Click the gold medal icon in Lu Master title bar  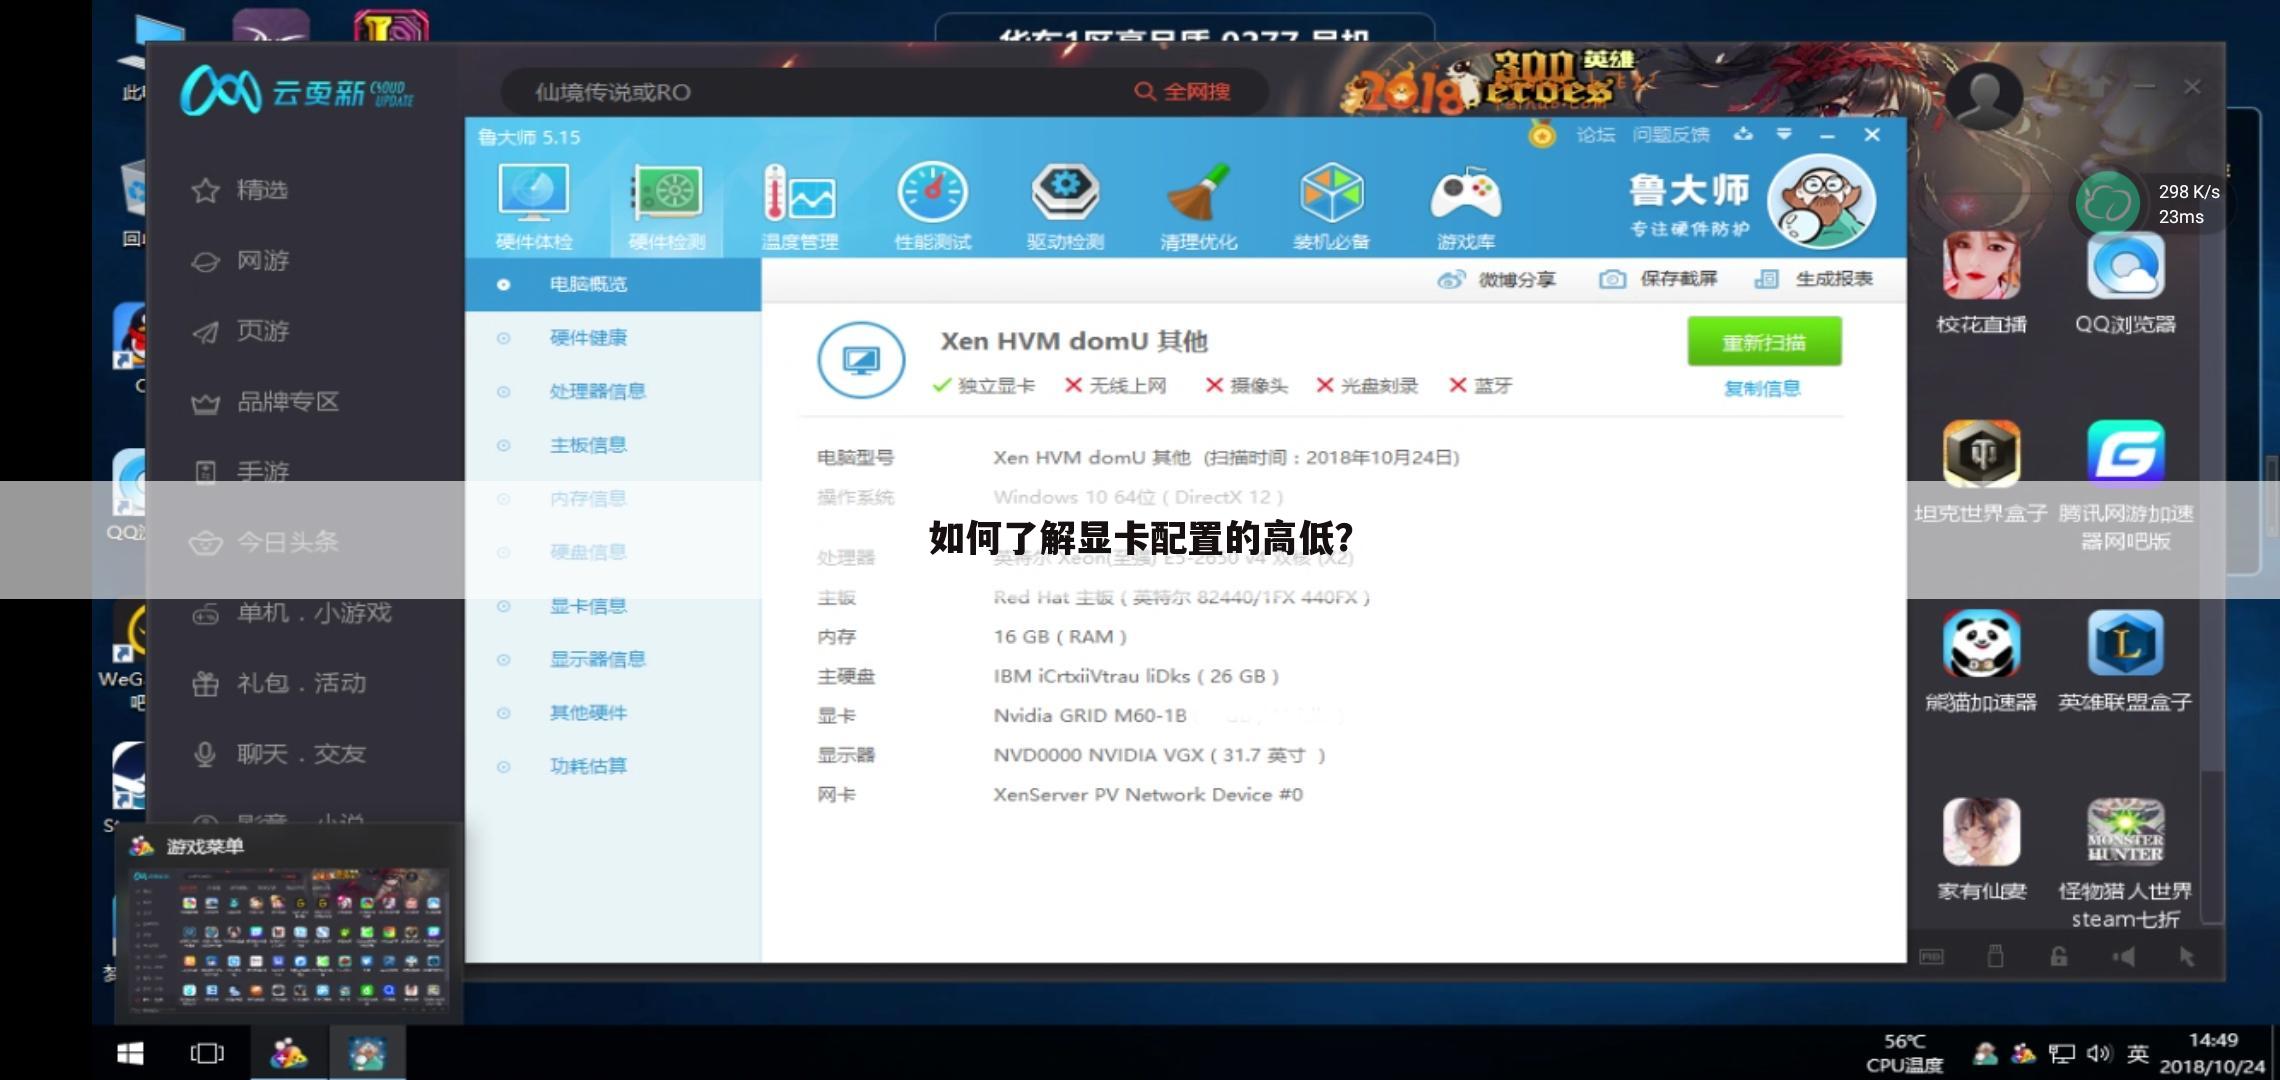pyautogui.click(x=1542, y=135)
